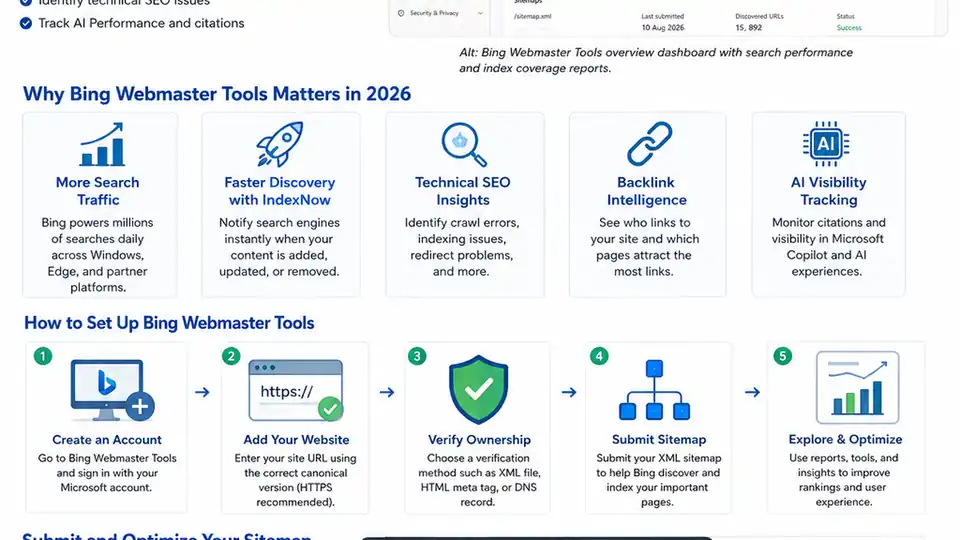Click the /sitemap.xml table entry
Screen dimensions: 960x540
tap(532, 17)
